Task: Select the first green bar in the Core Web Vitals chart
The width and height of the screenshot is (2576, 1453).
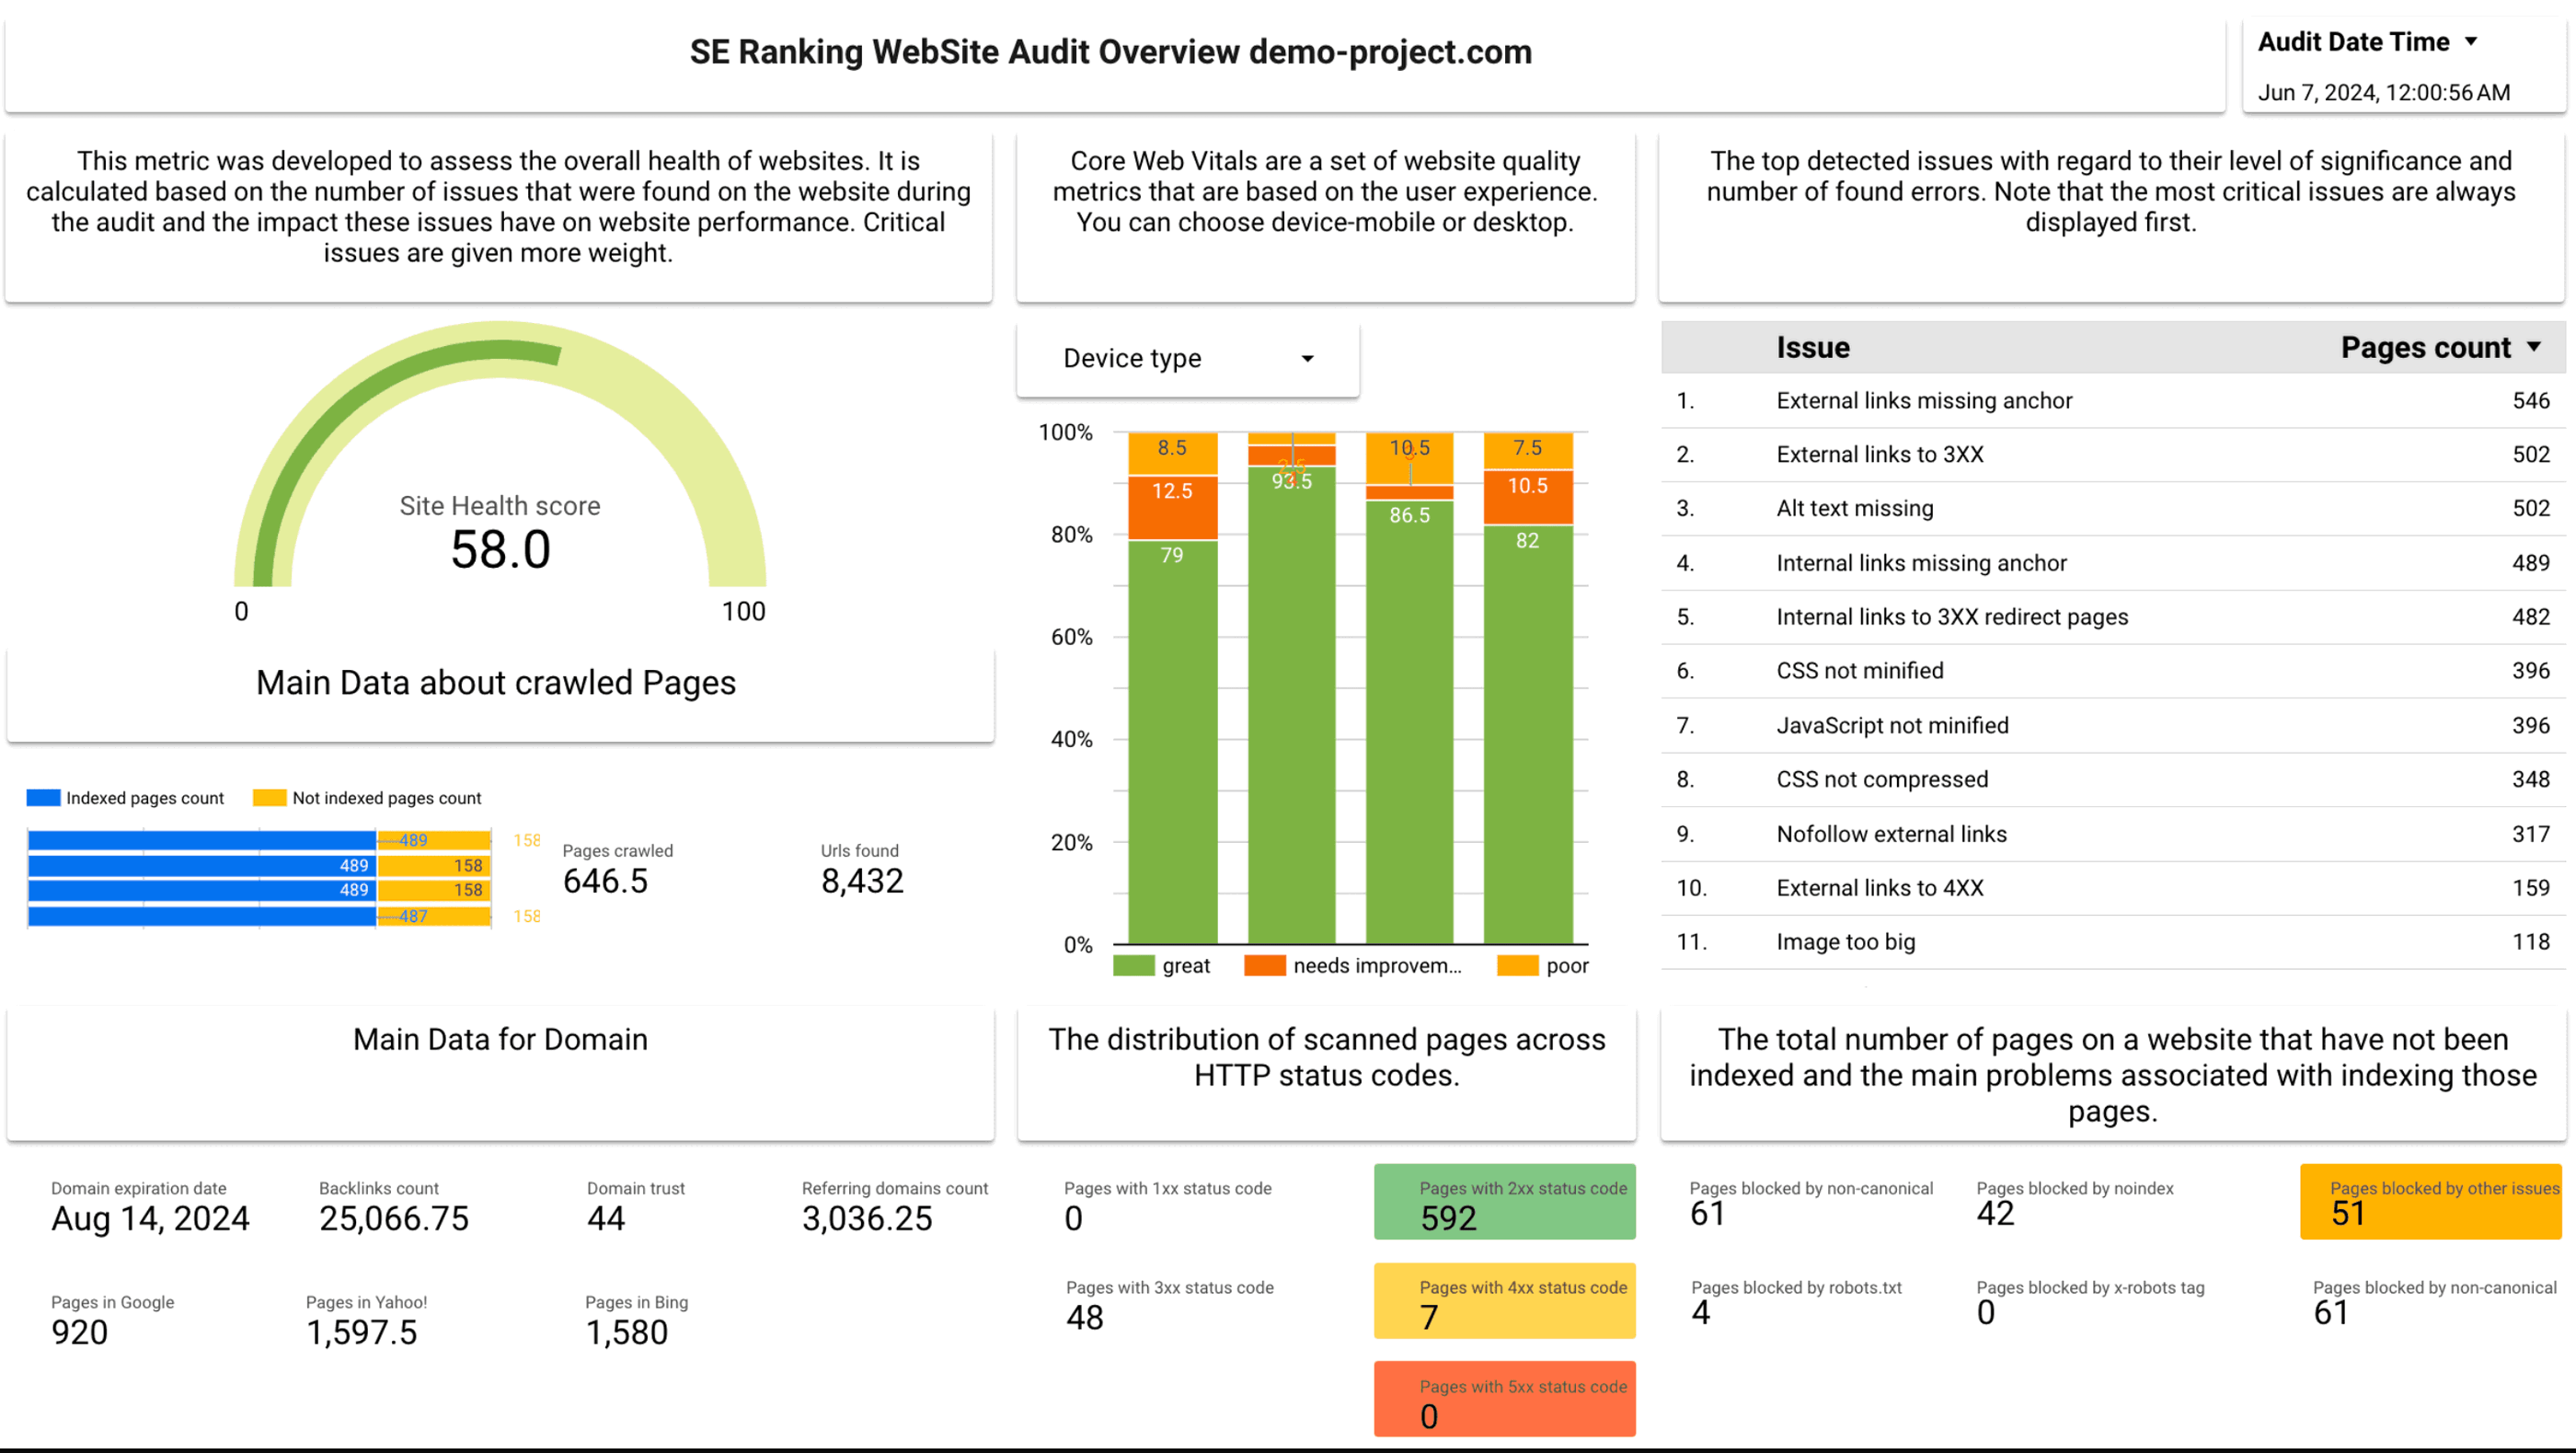Action: [x=1173, y=740]
